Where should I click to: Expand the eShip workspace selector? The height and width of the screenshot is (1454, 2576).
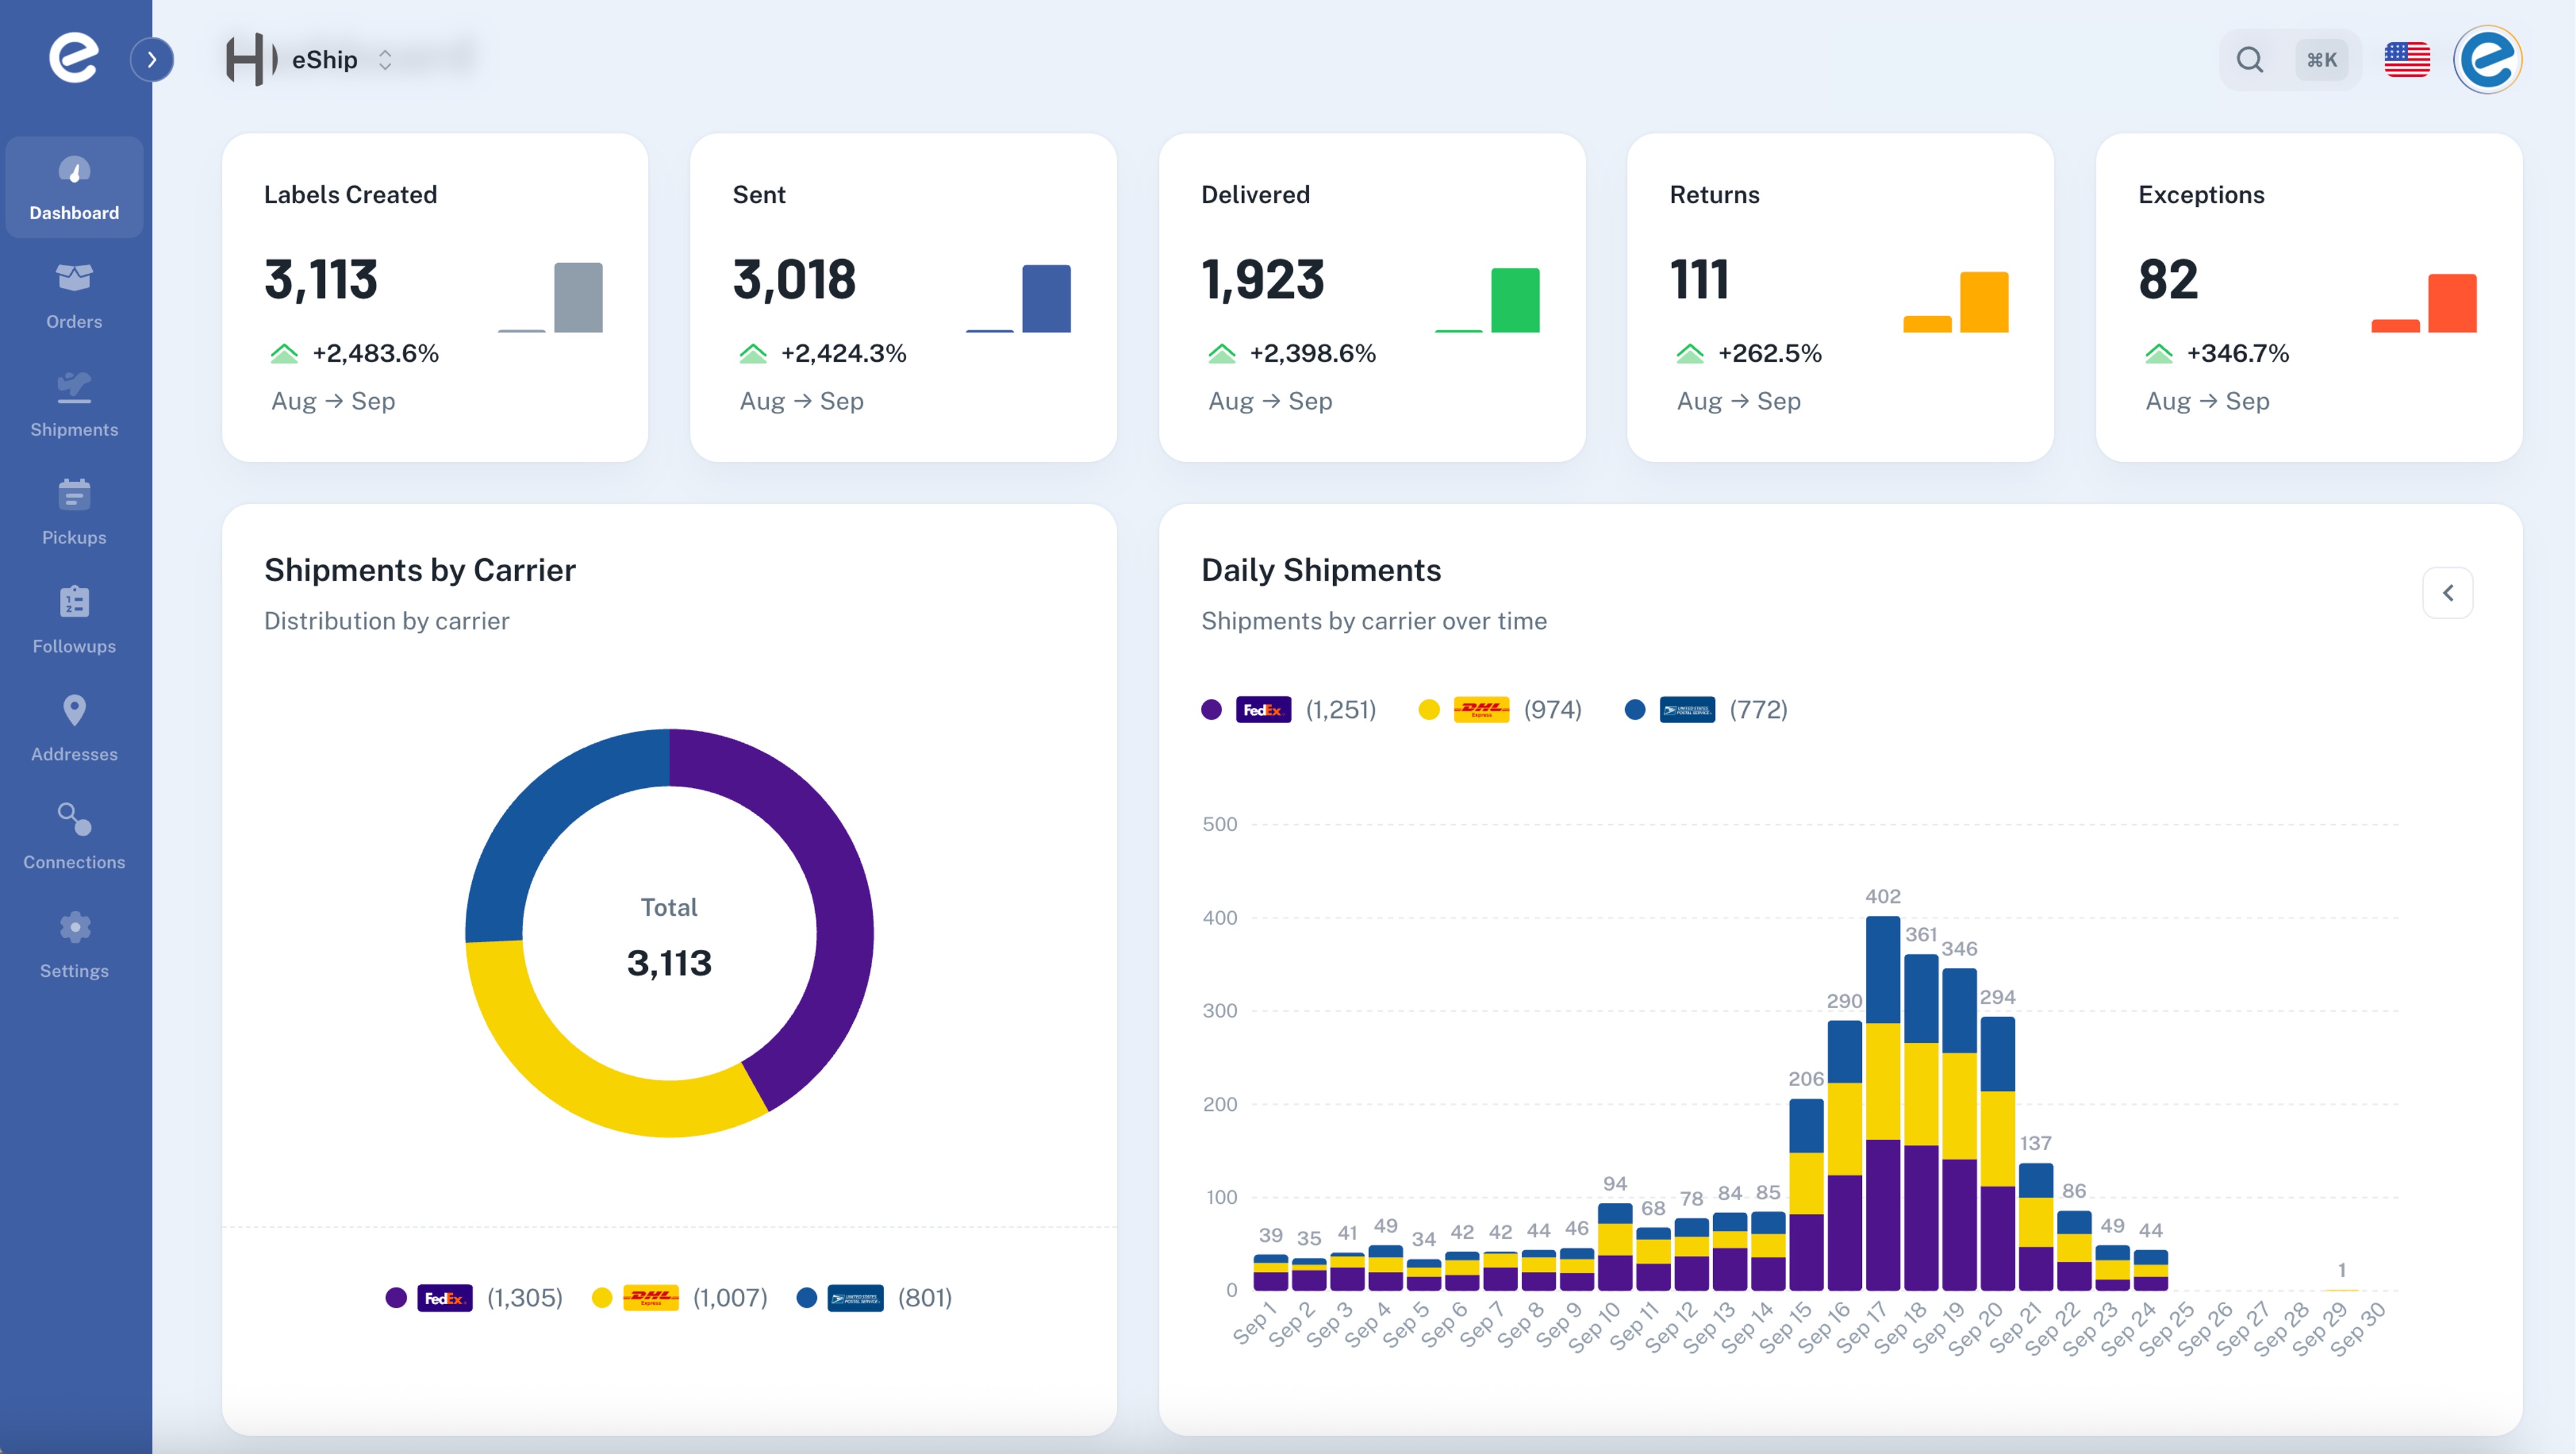(x=384, y=59)
